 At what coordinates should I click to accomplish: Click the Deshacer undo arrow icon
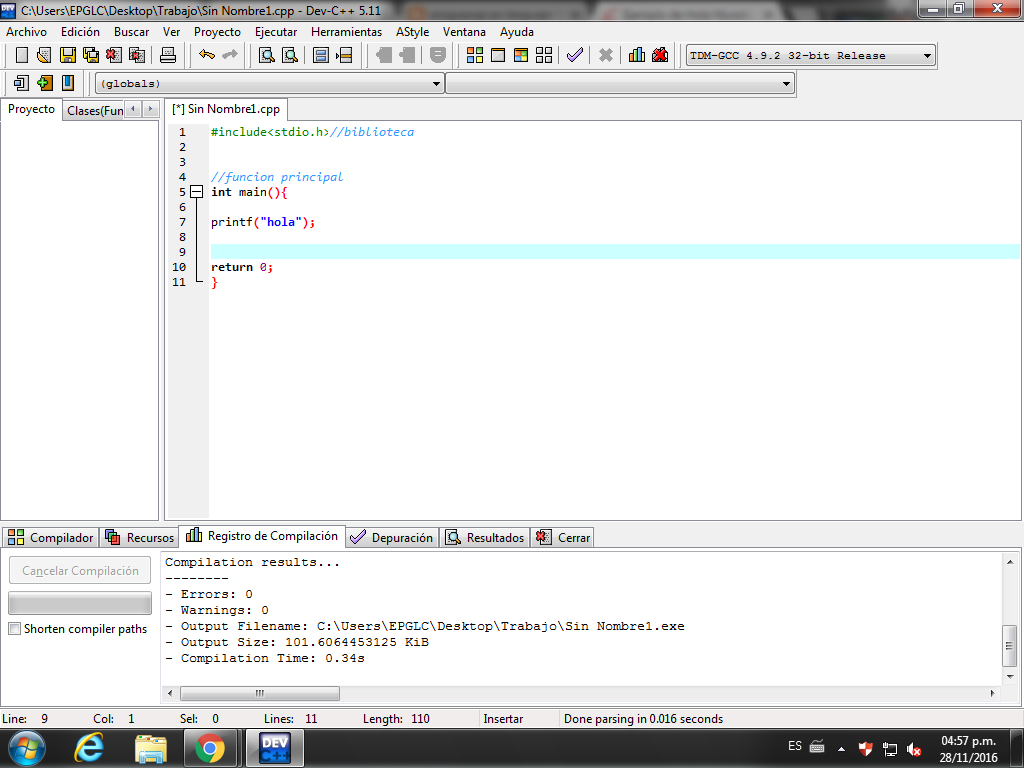tap(209, 55)
